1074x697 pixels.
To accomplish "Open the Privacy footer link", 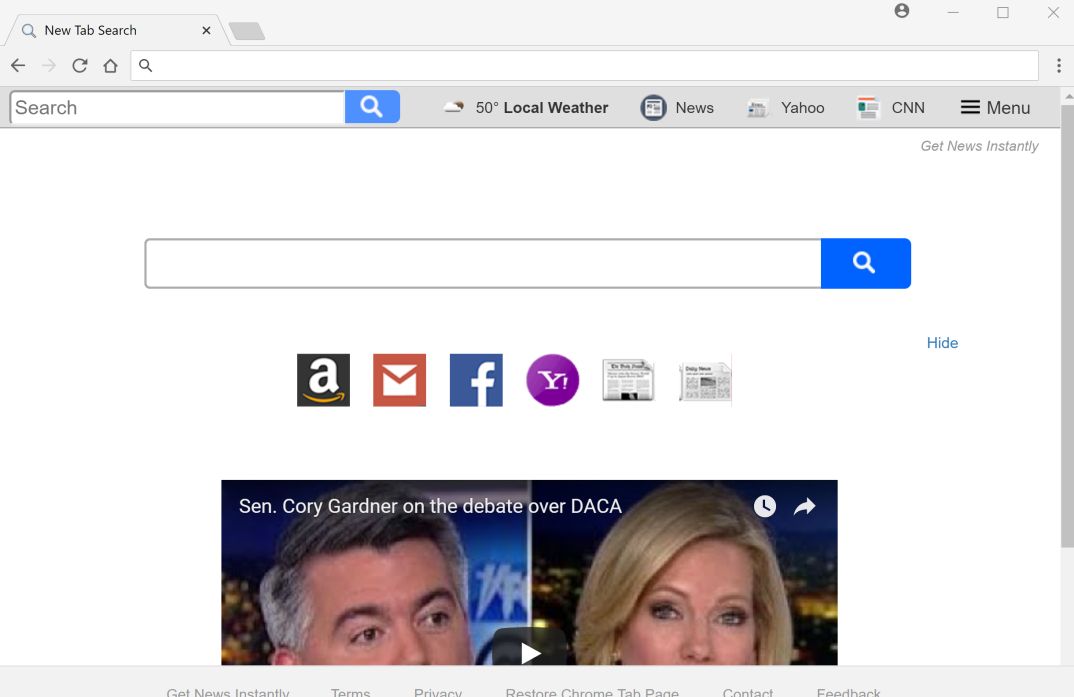I will click(x=437, y=691).
